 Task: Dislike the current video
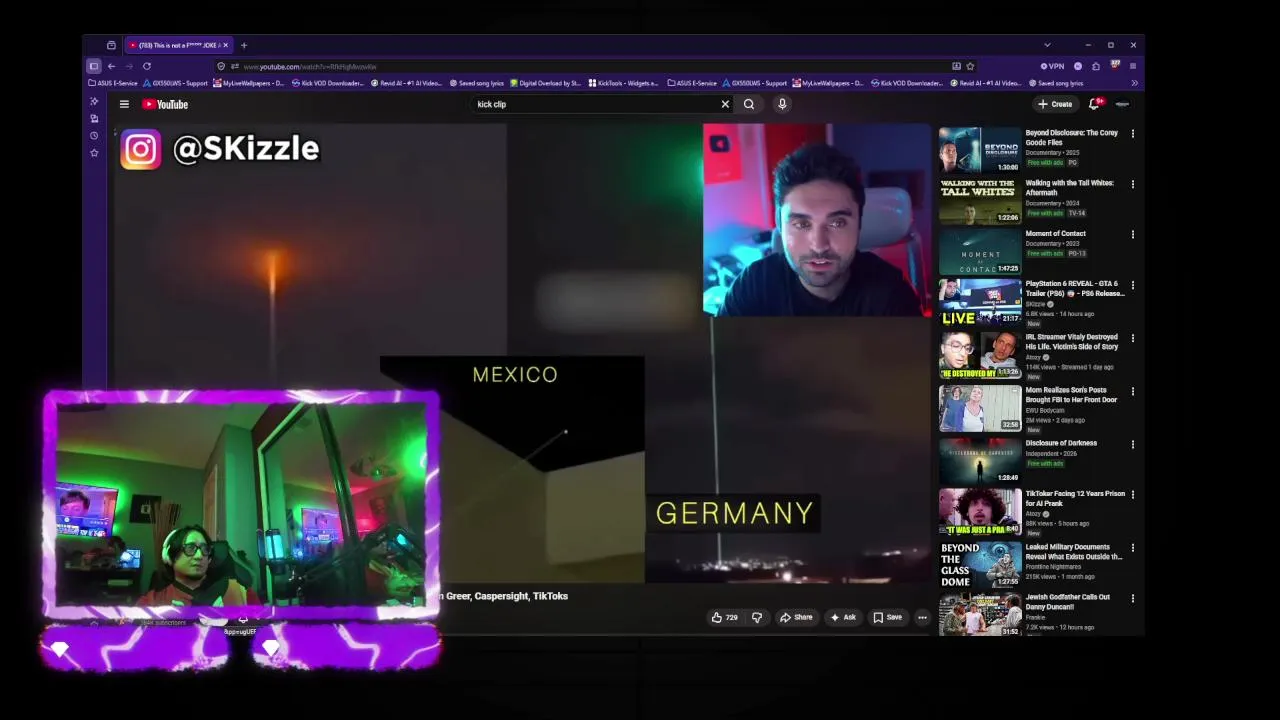[757, 617]
